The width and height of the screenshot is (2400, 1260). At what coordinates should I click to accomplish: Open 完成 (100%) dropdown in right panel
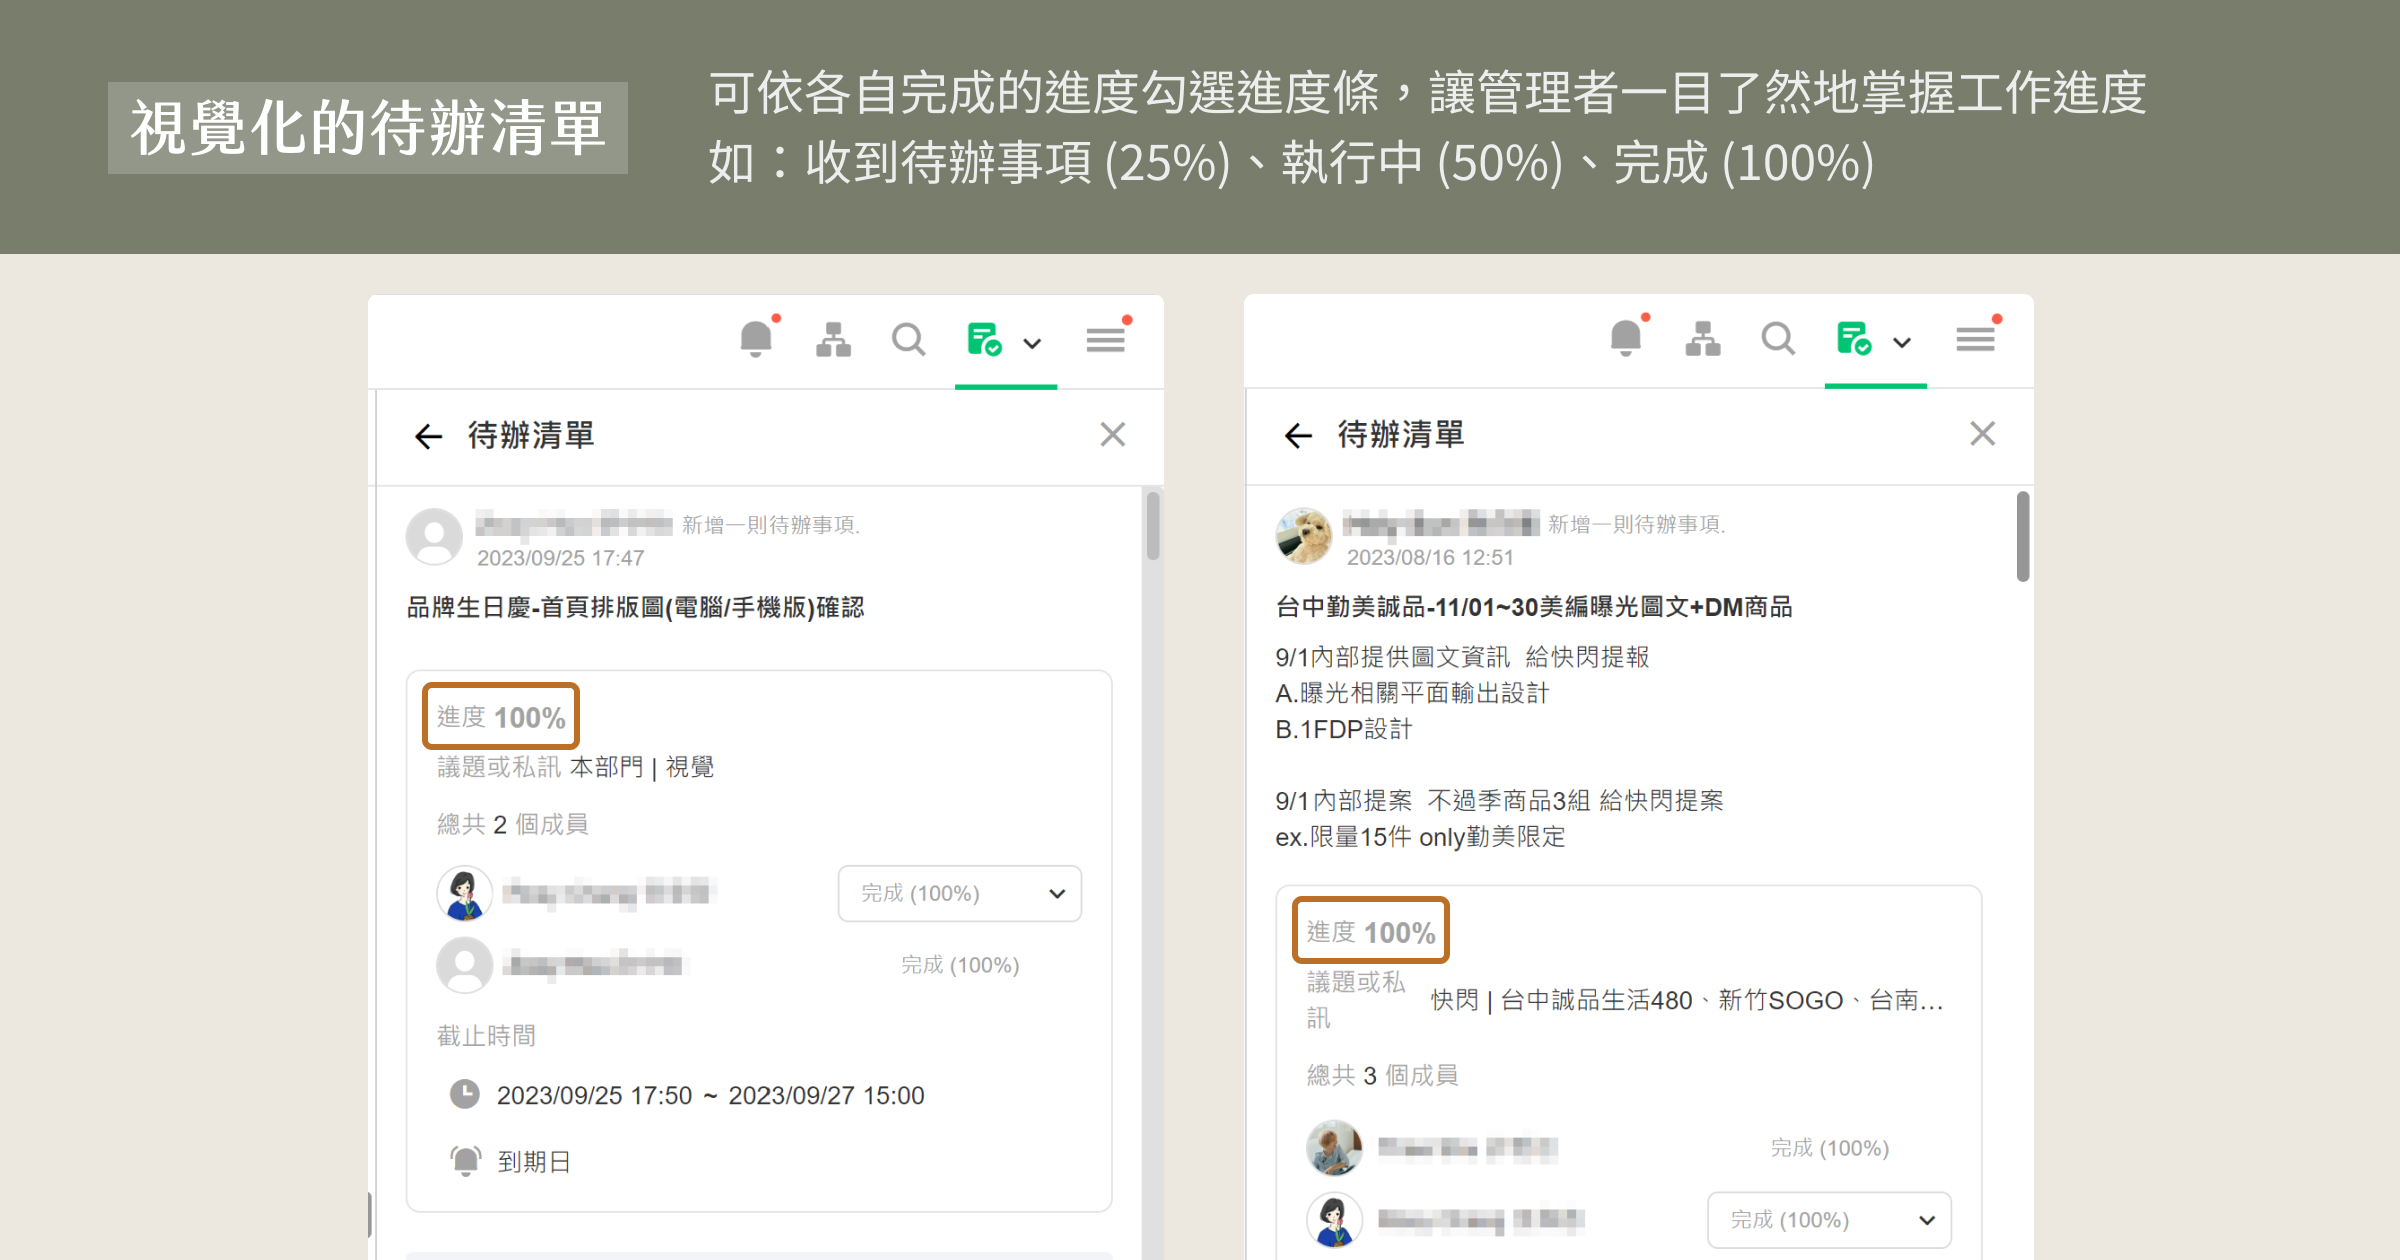[1829, 1220]
